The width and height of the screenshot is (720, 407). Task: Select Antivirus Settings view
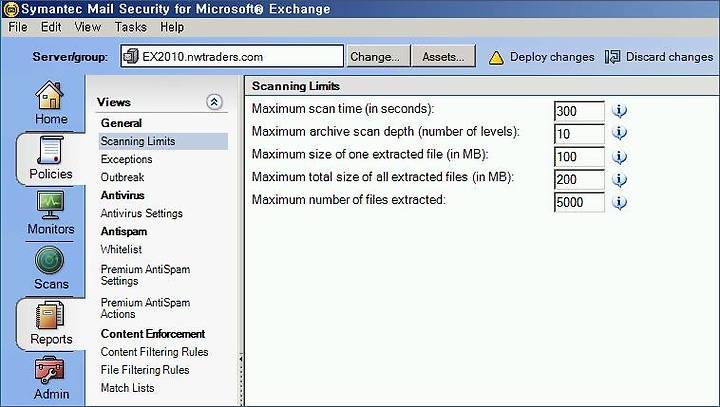(141, 214)
